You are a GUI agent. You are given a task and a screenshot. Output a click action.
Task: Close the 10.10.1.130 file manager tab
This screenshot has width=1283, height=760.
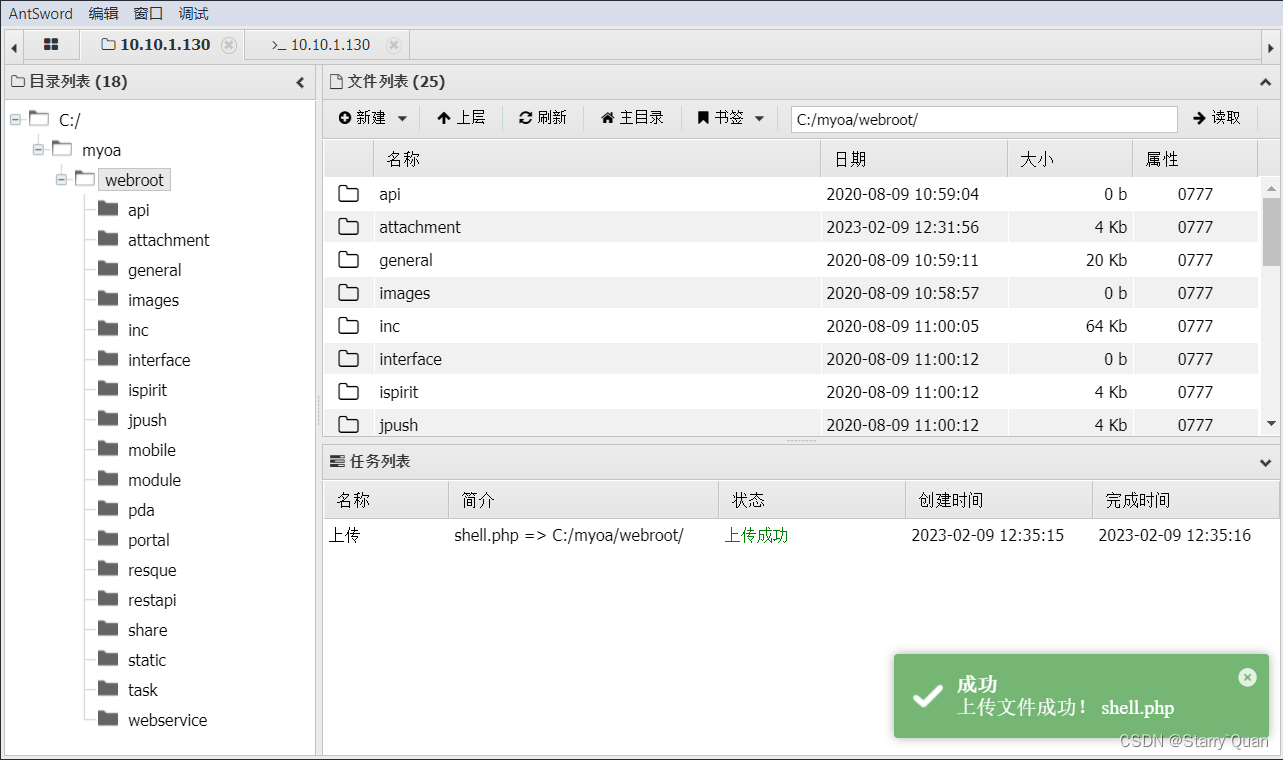[229, 45]
